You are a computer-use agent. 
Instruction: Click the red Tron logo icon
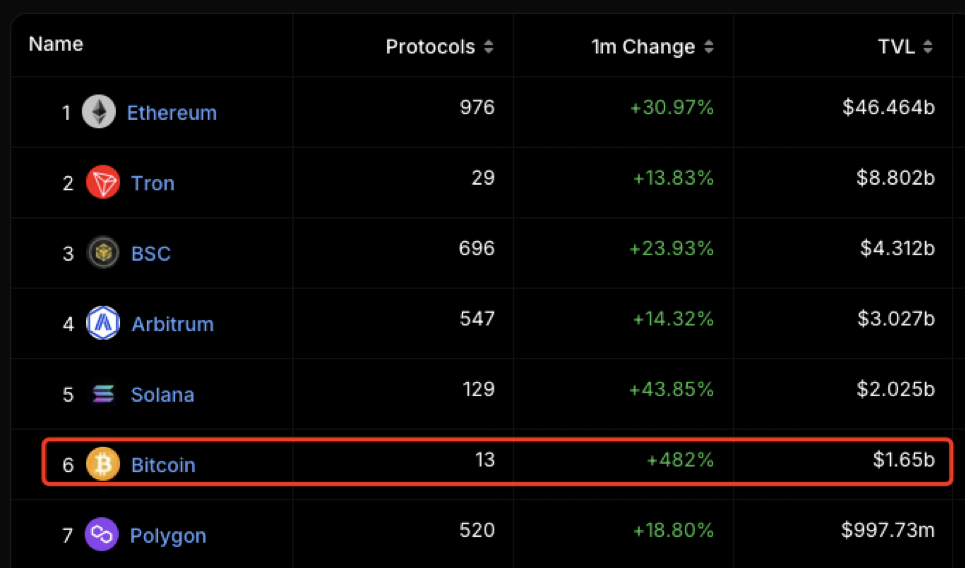[102, 182]
